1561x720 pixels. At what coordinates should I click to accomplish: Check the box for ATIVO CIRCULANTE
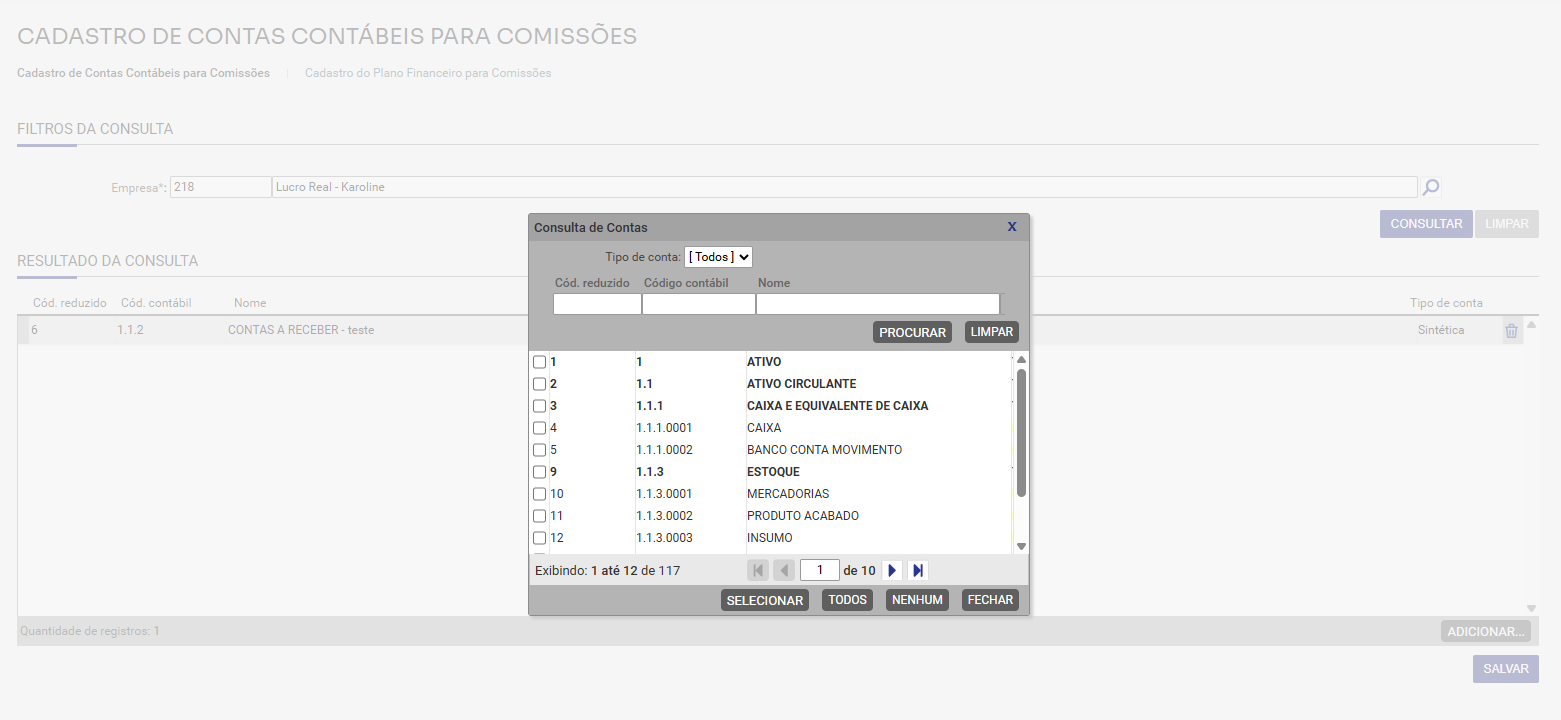click(540, 384)
